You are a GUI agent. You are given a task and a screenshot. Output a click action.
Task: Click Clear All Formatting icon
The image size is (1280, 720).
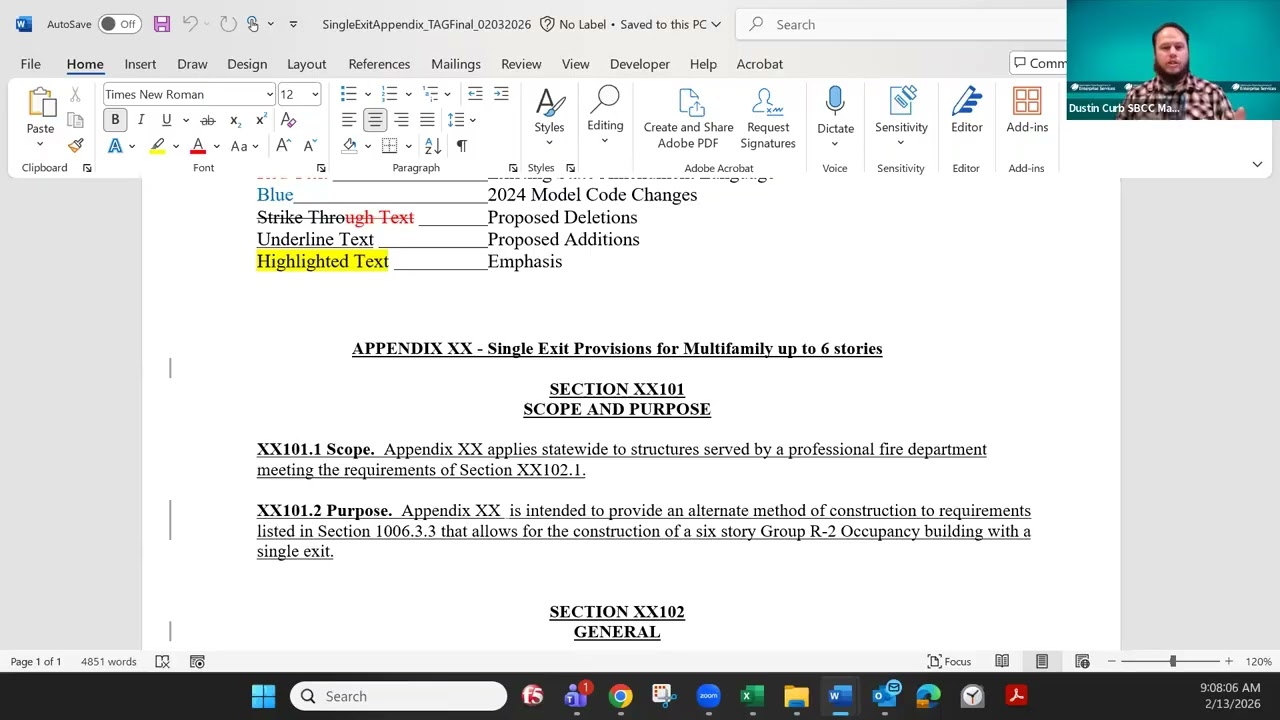pyautogui.click(x=288, y=120)
